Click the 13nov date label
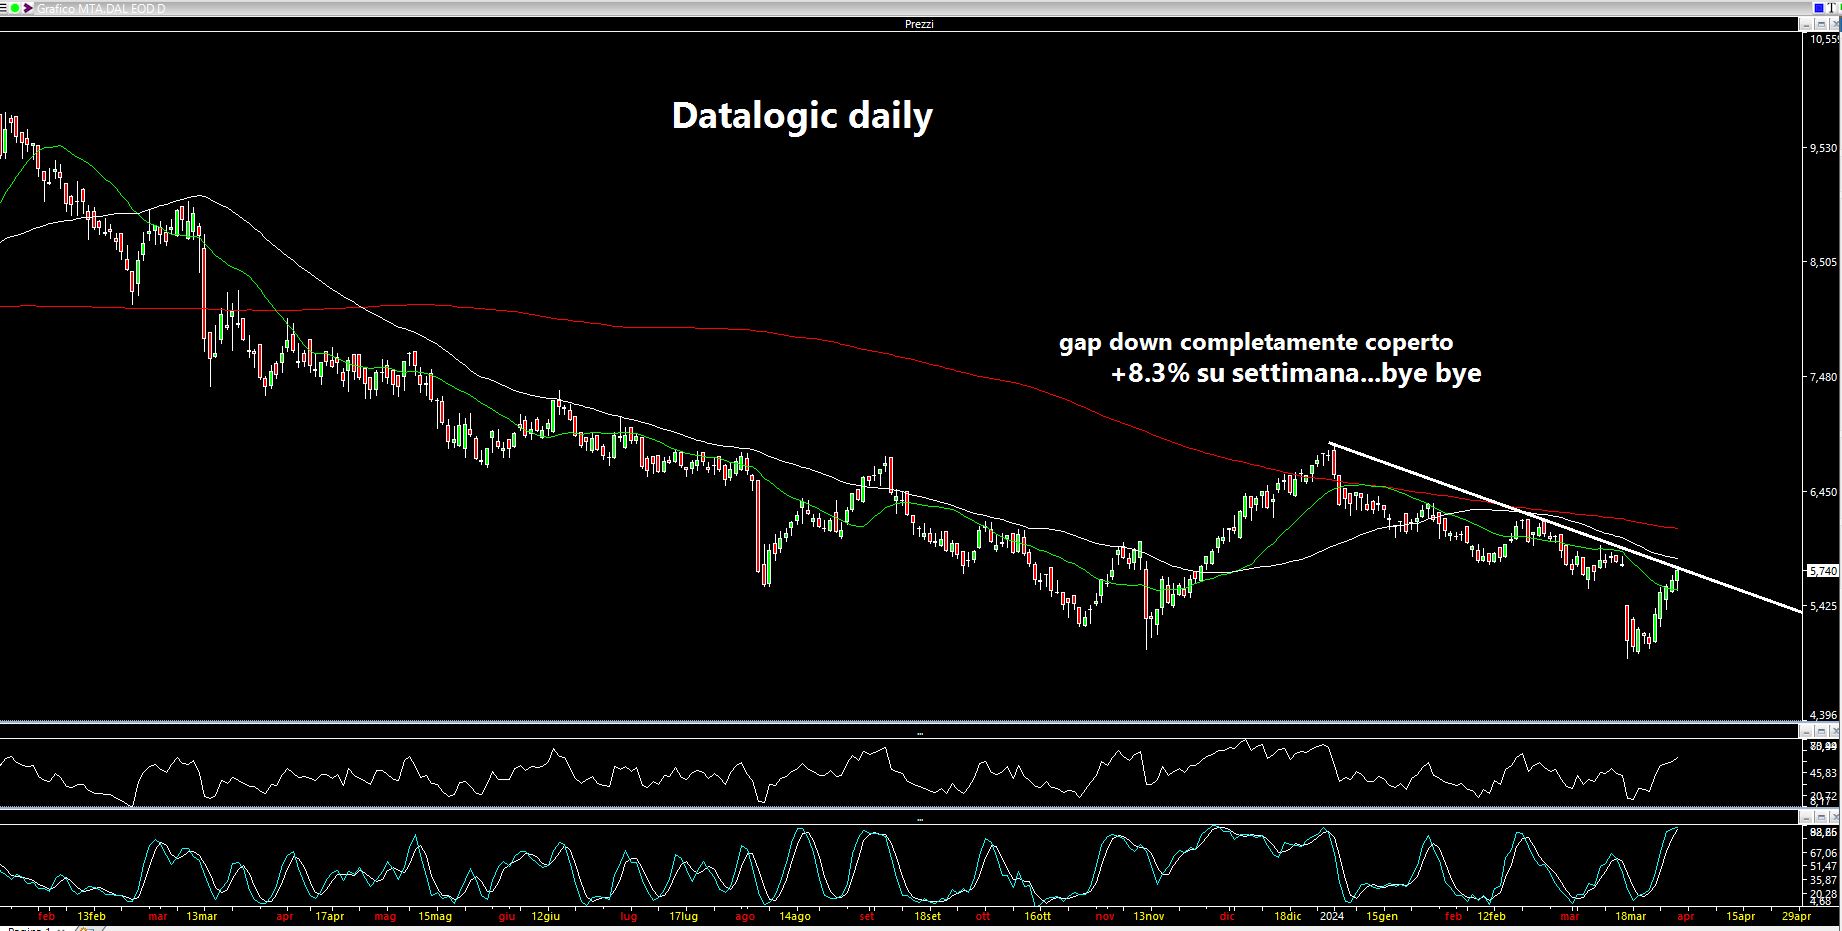The width and height of the screenshot is (1842, 931). 1148,915
